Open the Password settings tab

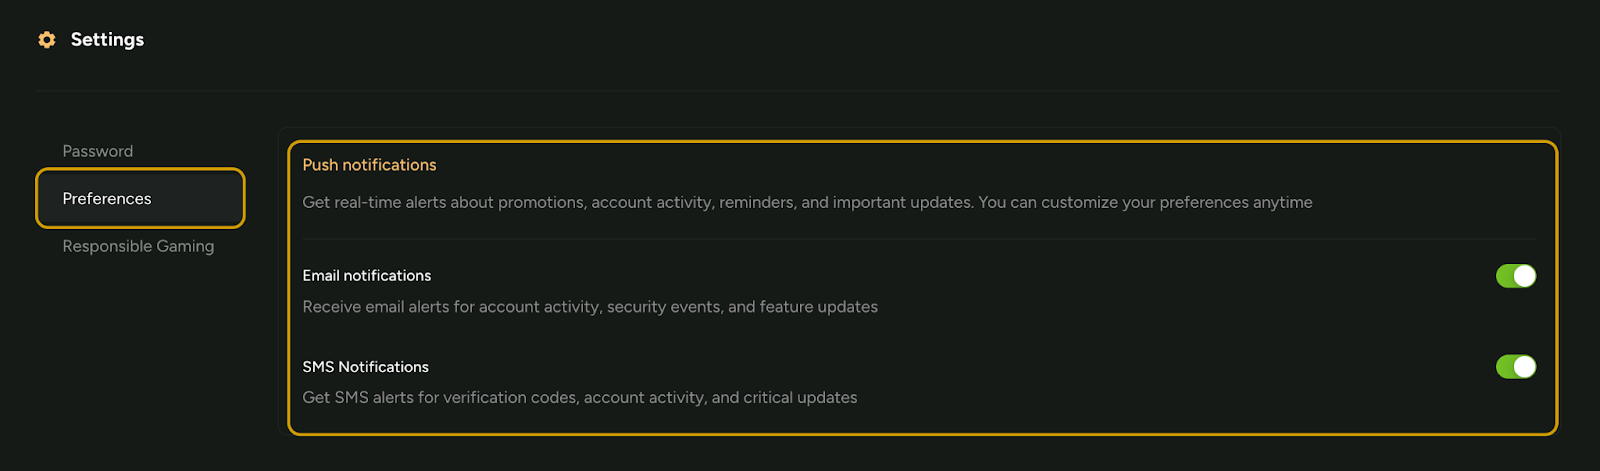(98, 151)
